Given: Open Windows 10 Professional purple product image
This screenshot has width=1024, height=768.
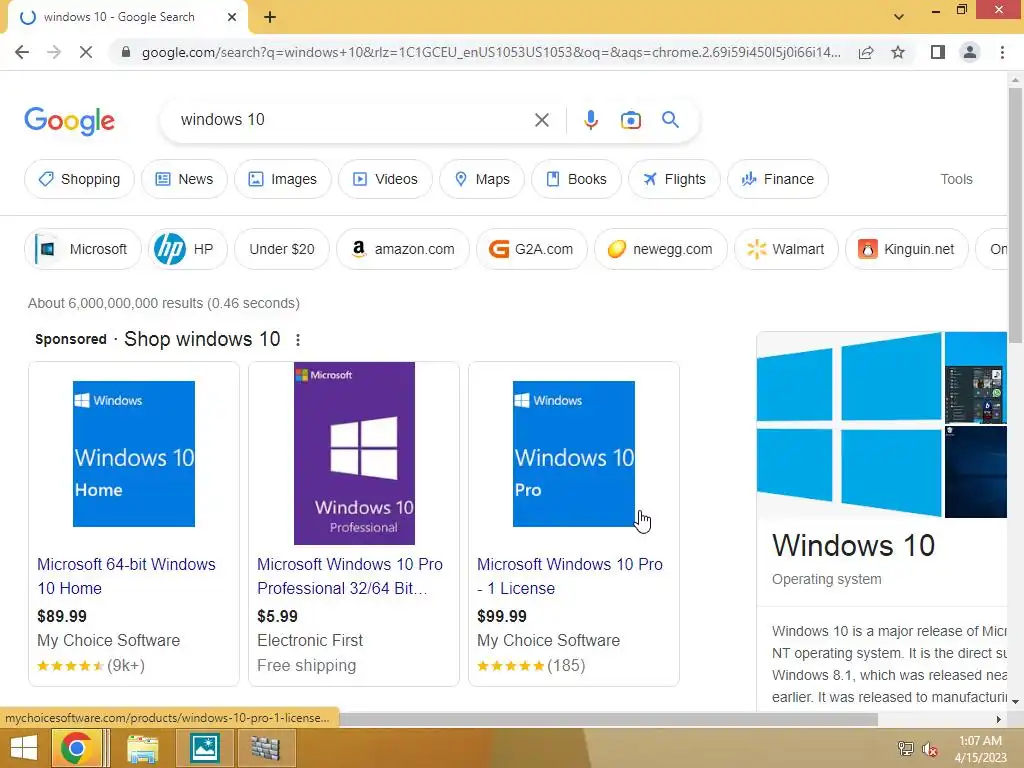Looking at the screenshot, I should (354, 453).
